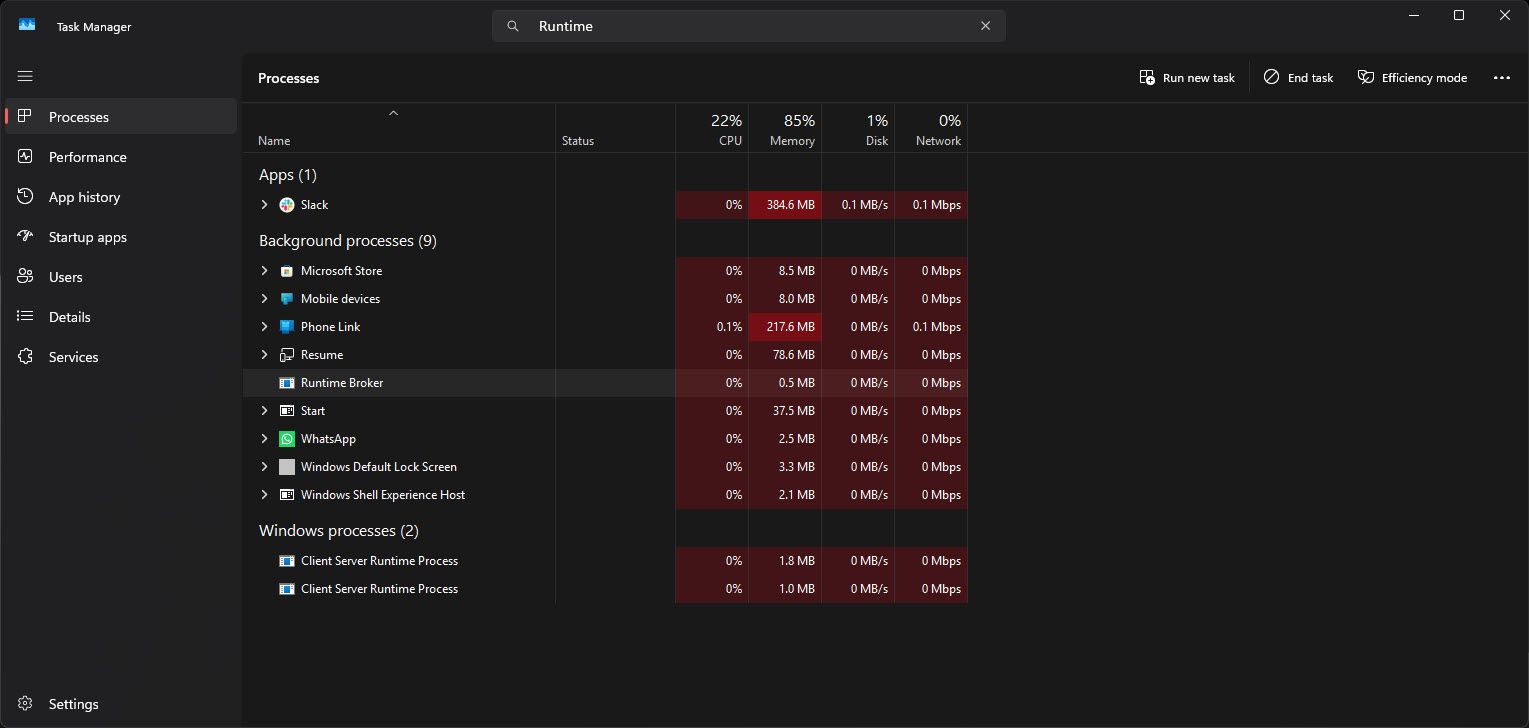Open App history from the sidebar
1529x728 pixels.
(x=83, y=197)
